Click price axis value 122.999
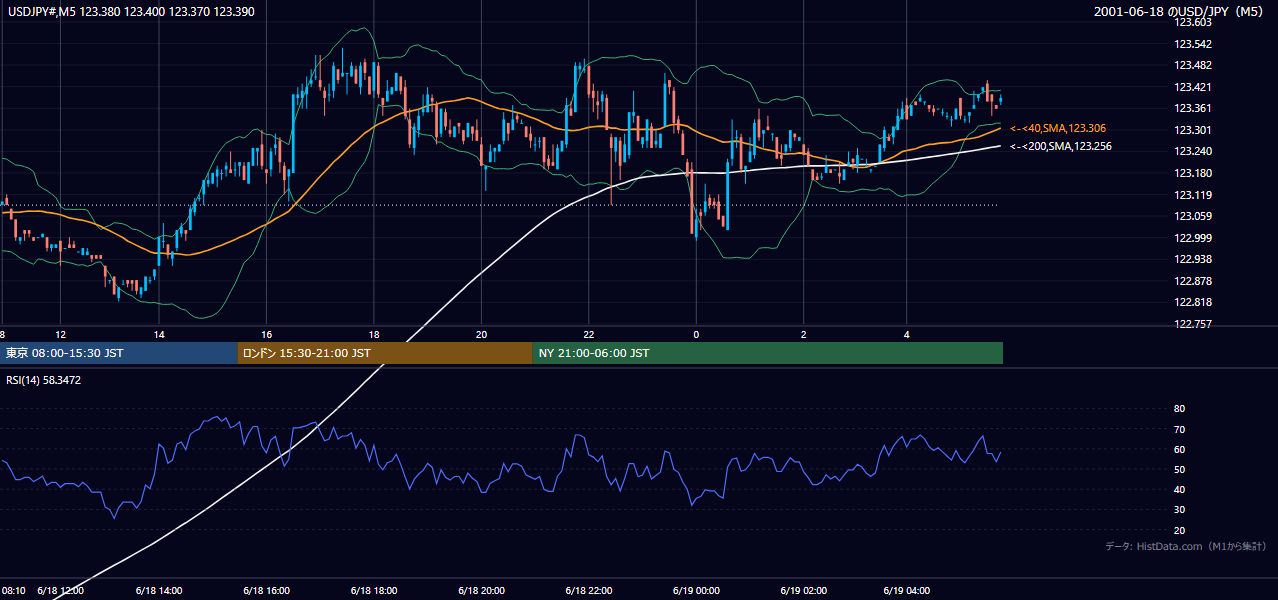The height and width of the screenshot is (600, 1278). 1192,238
